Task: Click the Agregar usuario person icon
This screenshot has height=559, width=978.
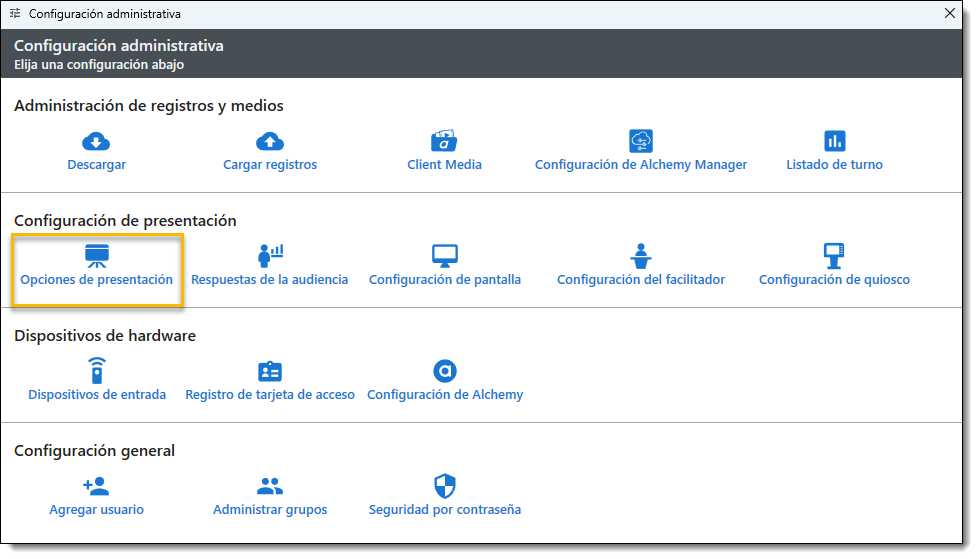Action: point(96,486)
